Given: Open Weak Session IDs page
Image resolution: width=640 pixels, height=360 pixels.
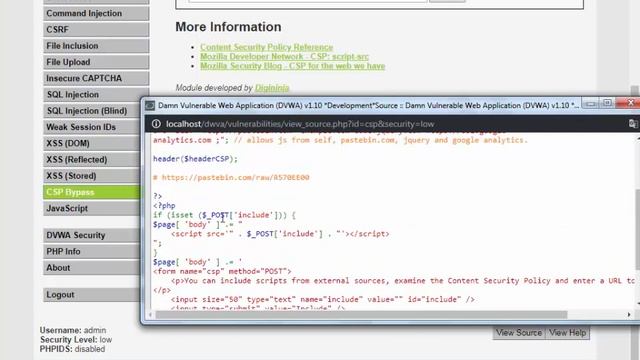Looking at the screenshot, I should tap(92, 127).
